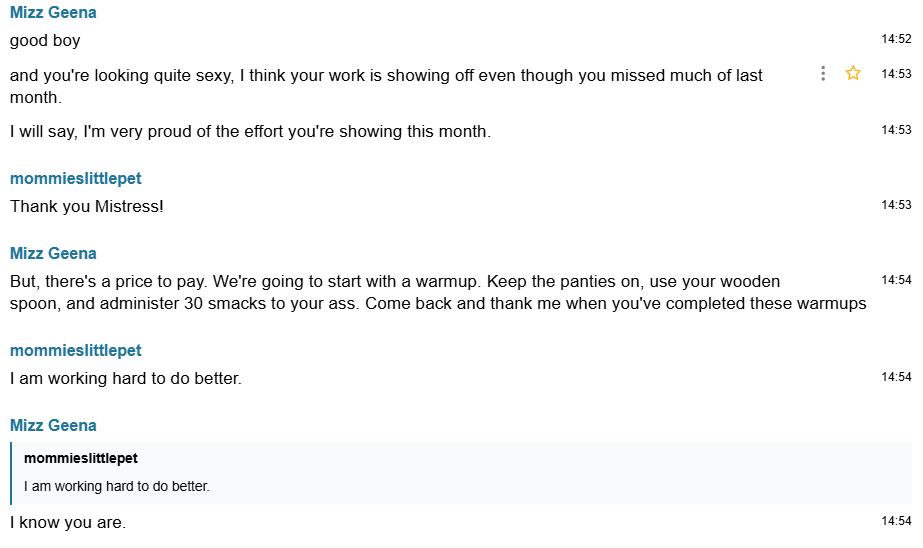The height and width of the screenshot is (548, 923).
Task: Select the 'Thank you Mistress!' message
Action: (86, 206)
